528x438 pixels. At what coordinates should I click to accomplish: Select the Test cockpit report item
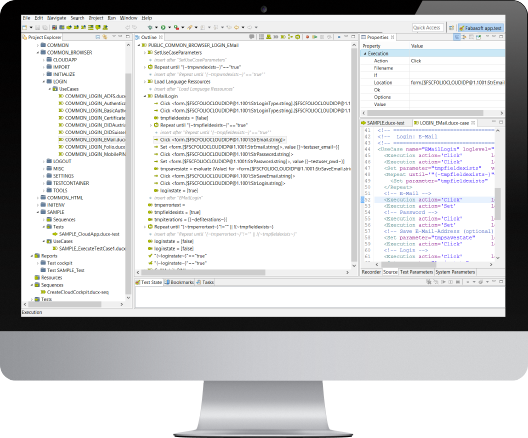tap(57, 263)
